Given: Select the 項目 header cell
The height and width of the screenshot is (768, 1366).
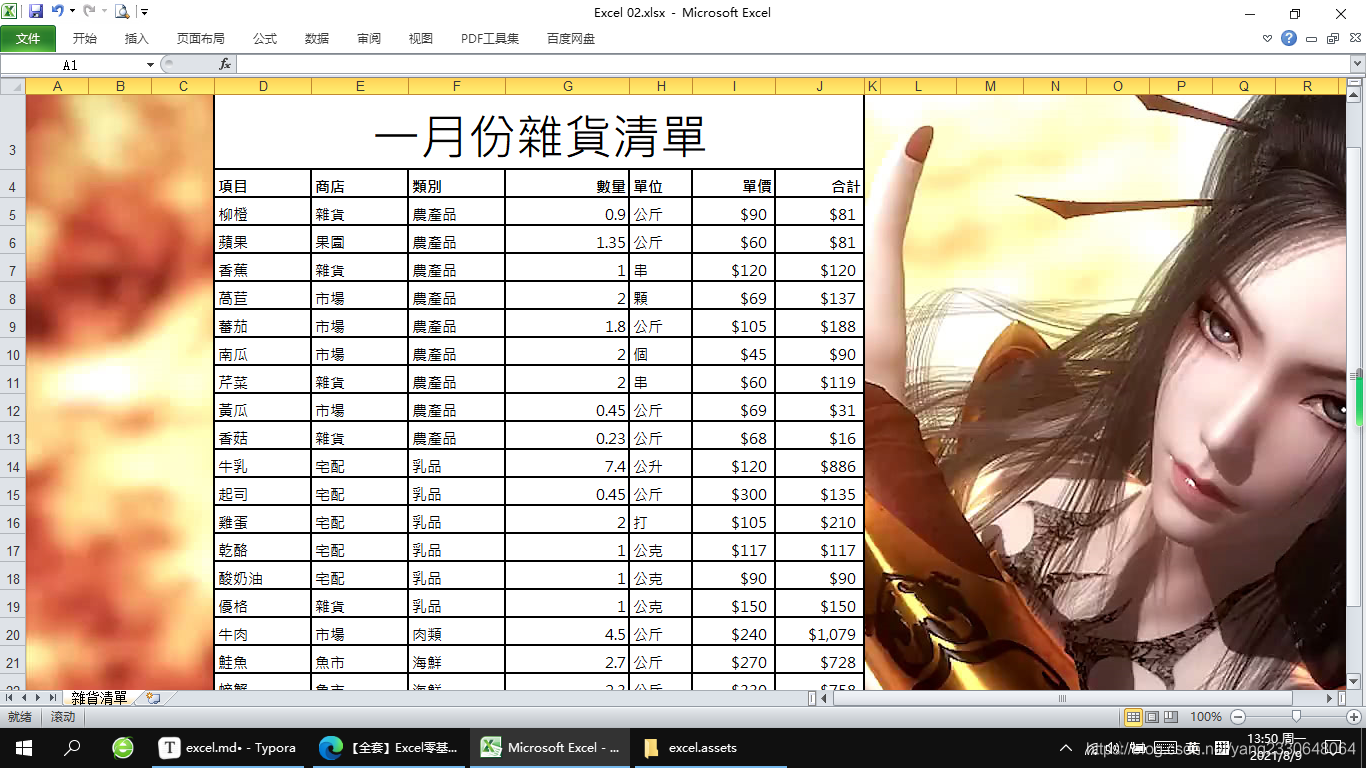Looking at the screenshot, I should [x=263, y=186].
